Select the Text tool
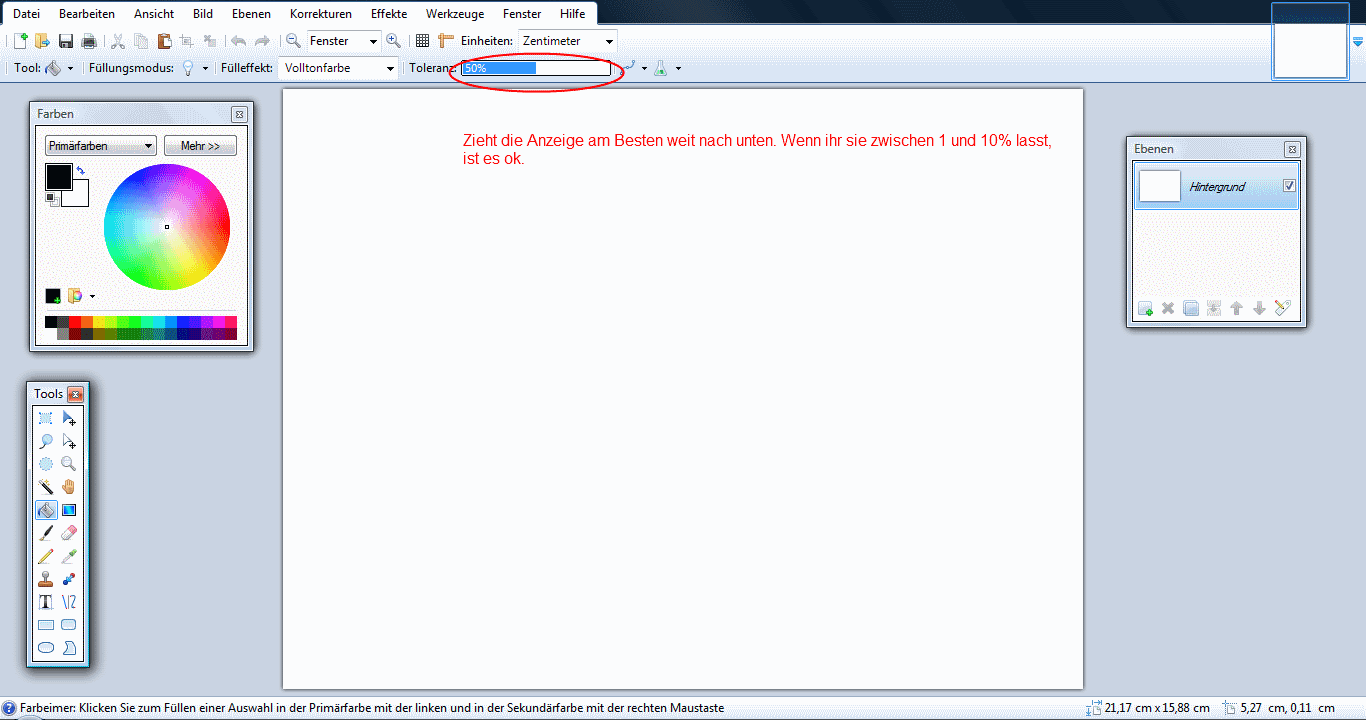Image resolution: width=1366 pixels, height=720 pixels. [46, 602]
